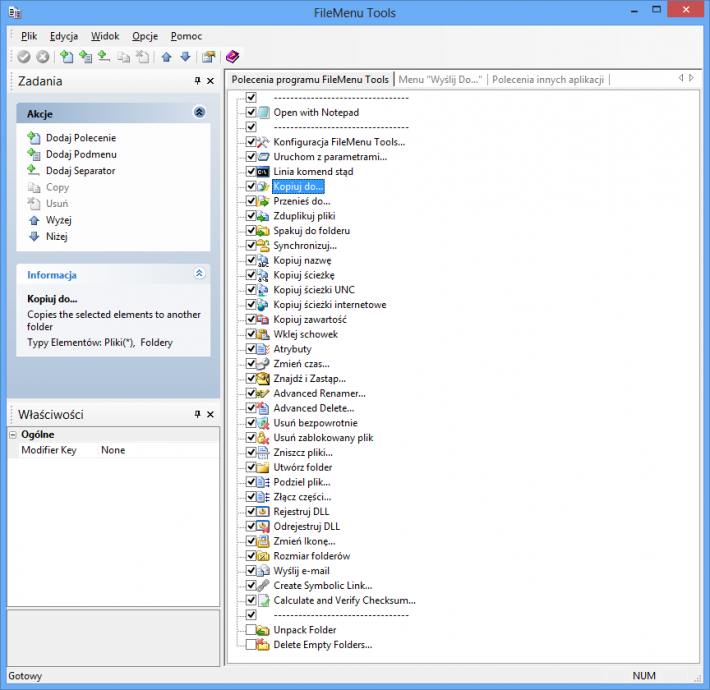Collapse the Informacja section chevron
The image size is (710, 690).
[199, 273]
